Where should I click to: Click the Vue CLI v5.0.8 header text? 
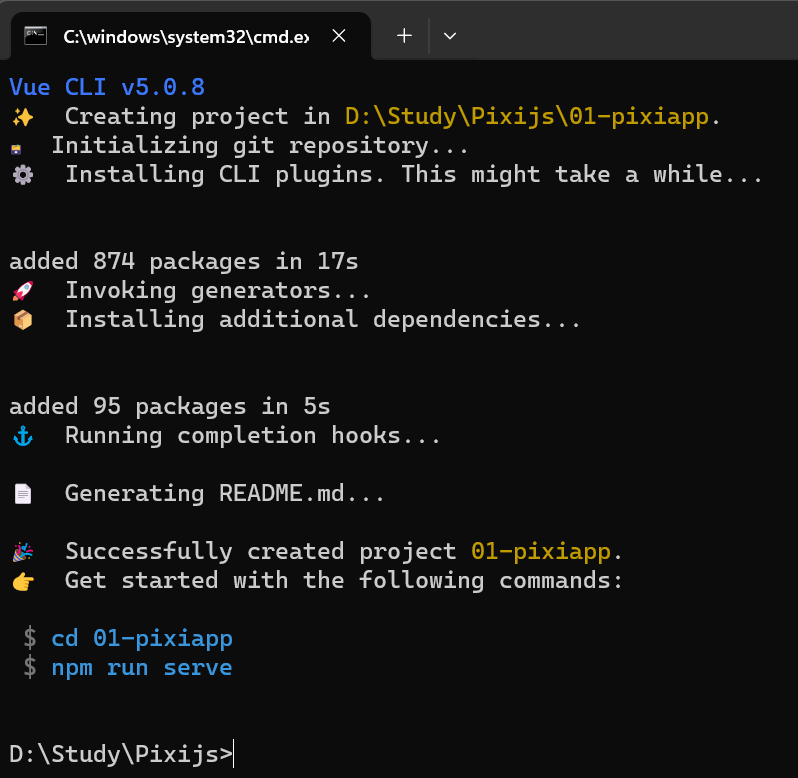(107, 88)
